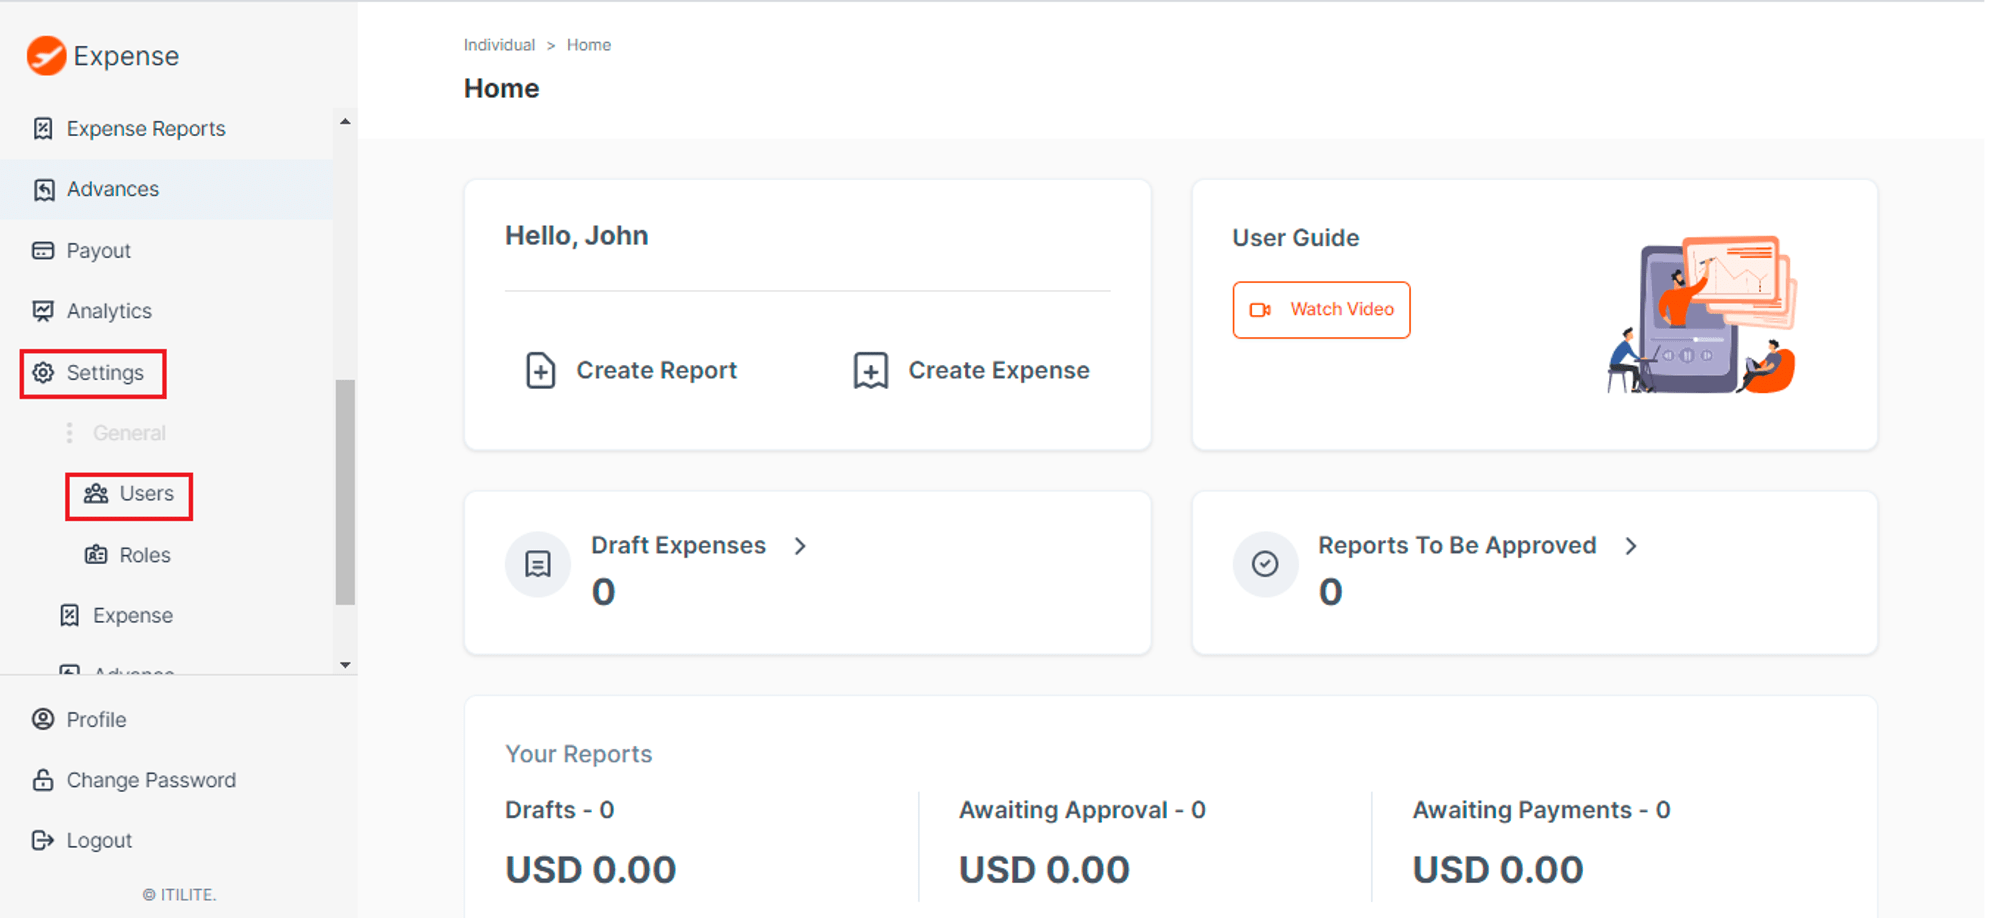Image resolution: width=2000 pixels, height=918 pixels.
Task: Select the Analytics chart icon
Action: pos(43,311)
